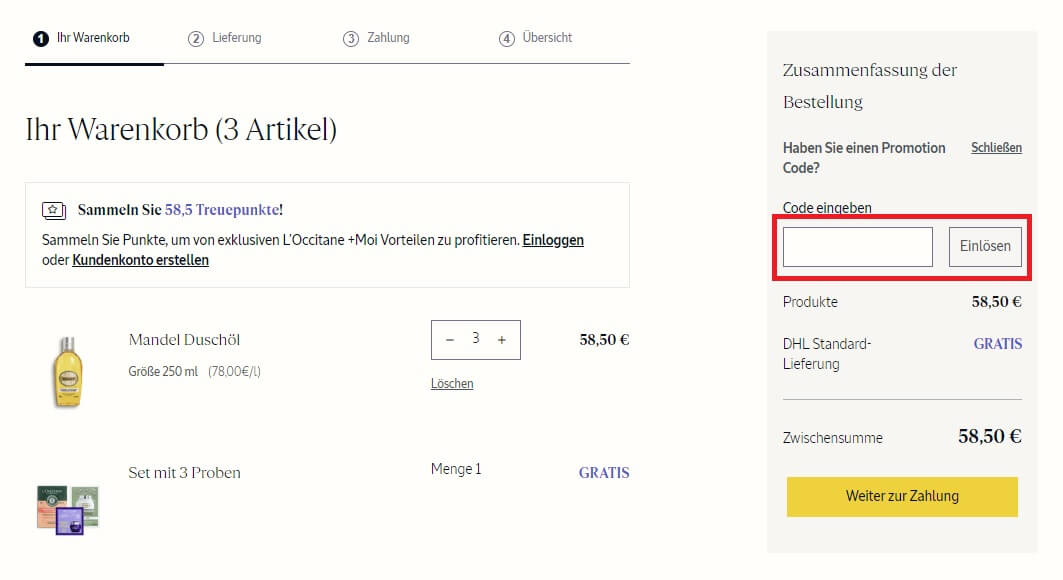Click the 58,5 Treuepunkte text
This screenshot has height=580, width=1063.
point(222,210)
